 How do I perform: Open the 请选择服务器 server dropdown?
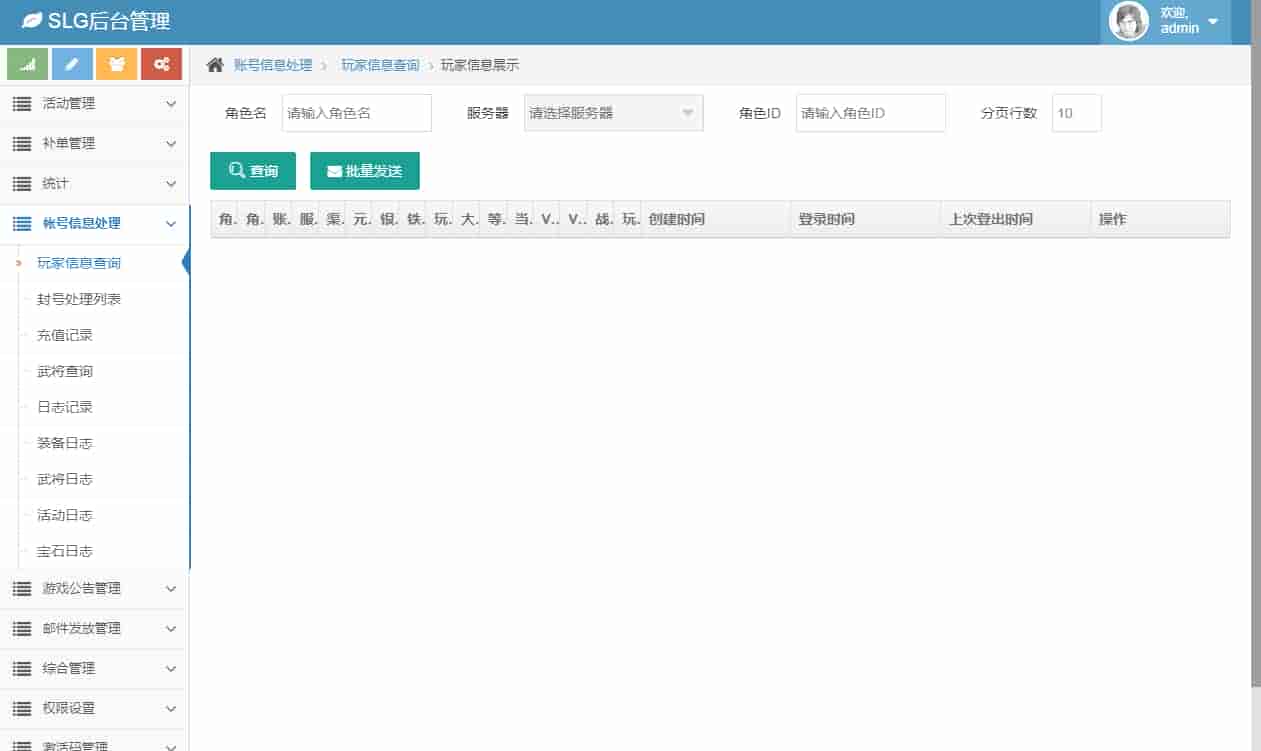(x=614, y=113)
